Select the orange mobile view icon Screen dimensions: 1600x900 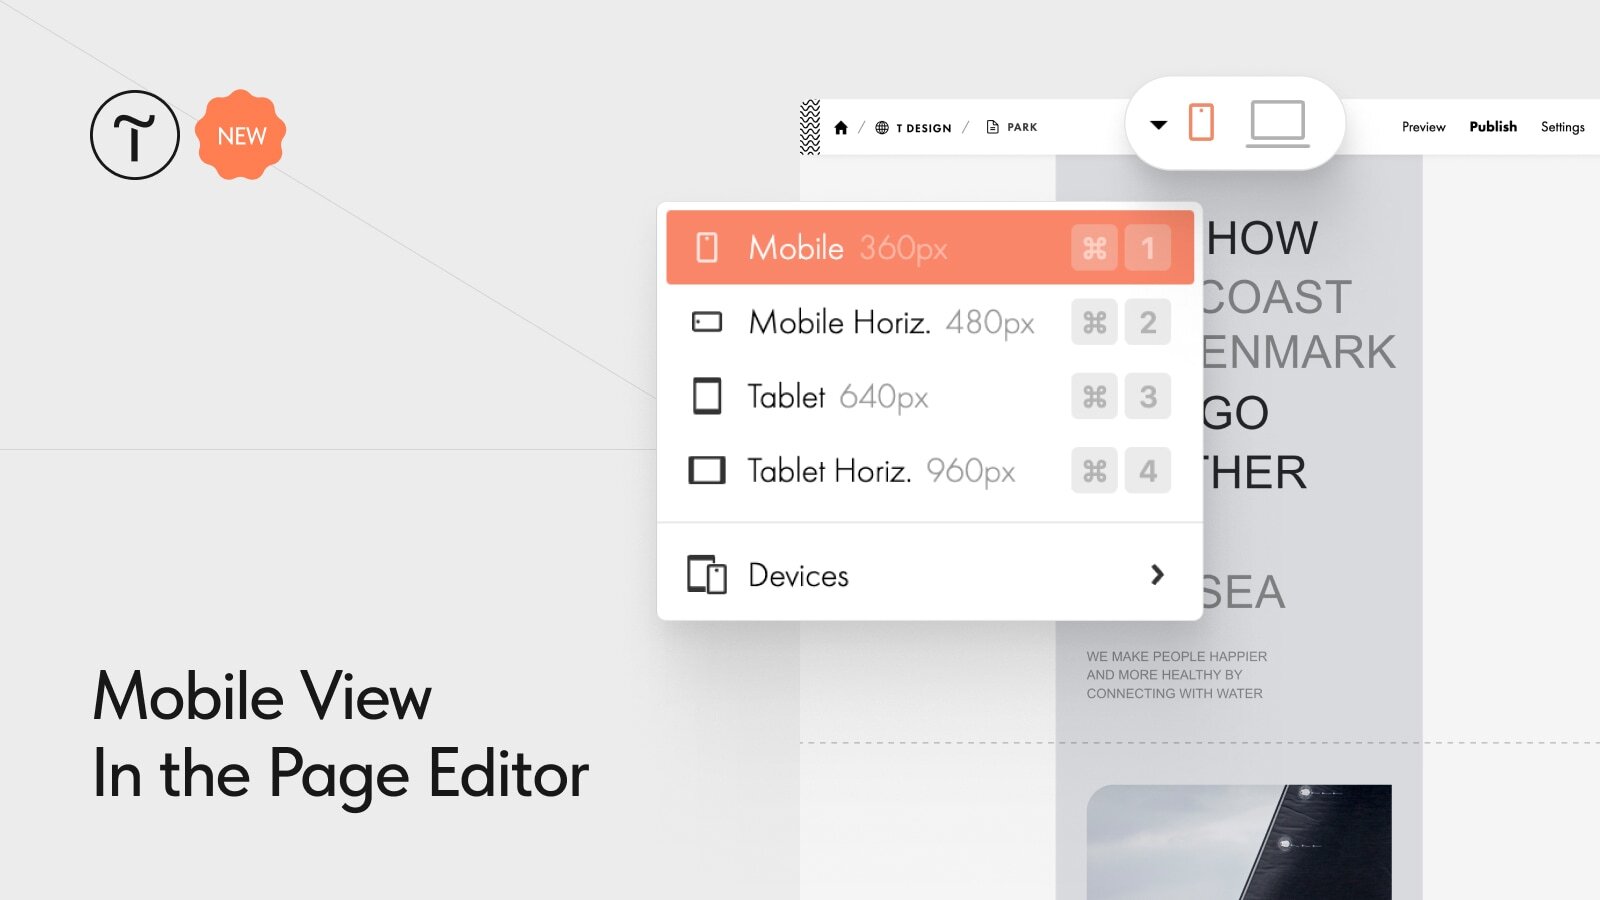pos(1201,122)
